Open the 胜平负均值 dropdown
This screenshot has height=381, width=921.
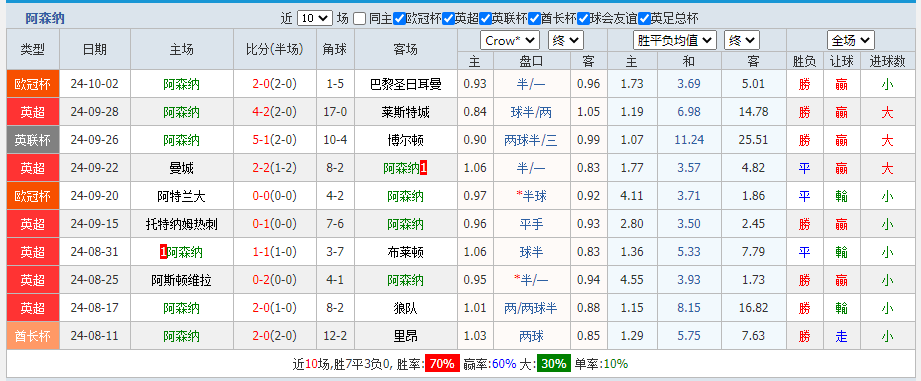click(675, 41)
